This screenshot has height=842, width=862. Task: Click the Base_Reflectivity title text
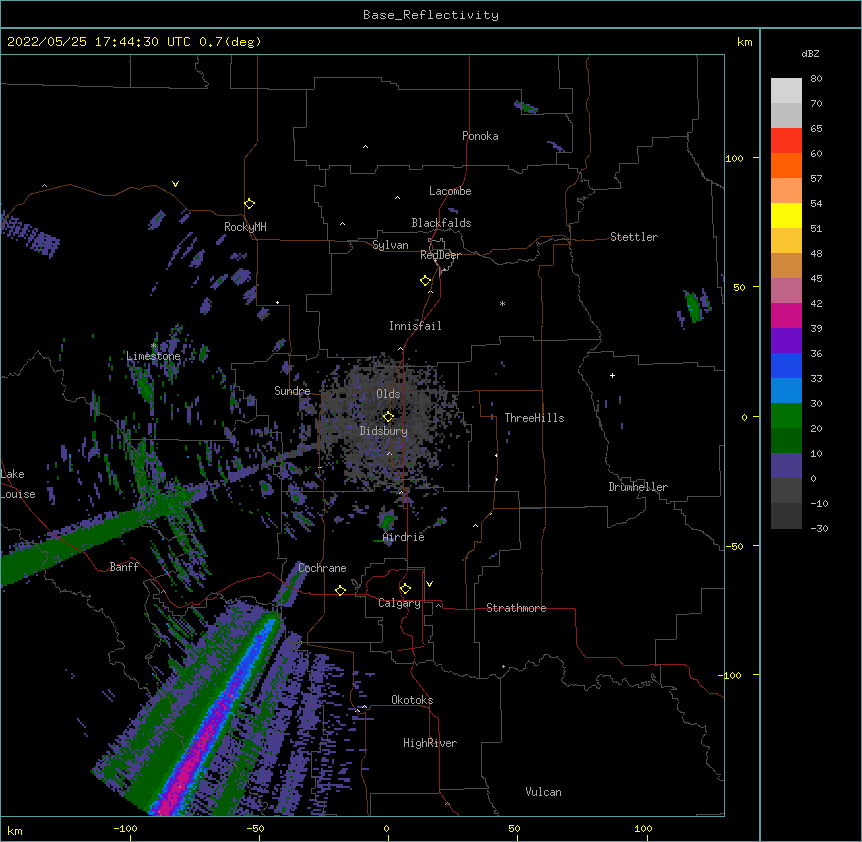[x=431, y=15]
